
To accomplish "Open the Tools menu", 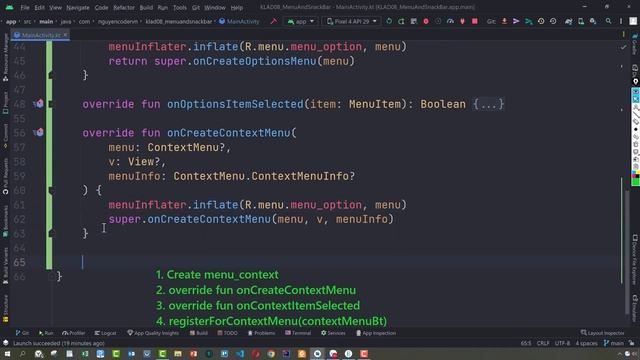I will point(180,7).
